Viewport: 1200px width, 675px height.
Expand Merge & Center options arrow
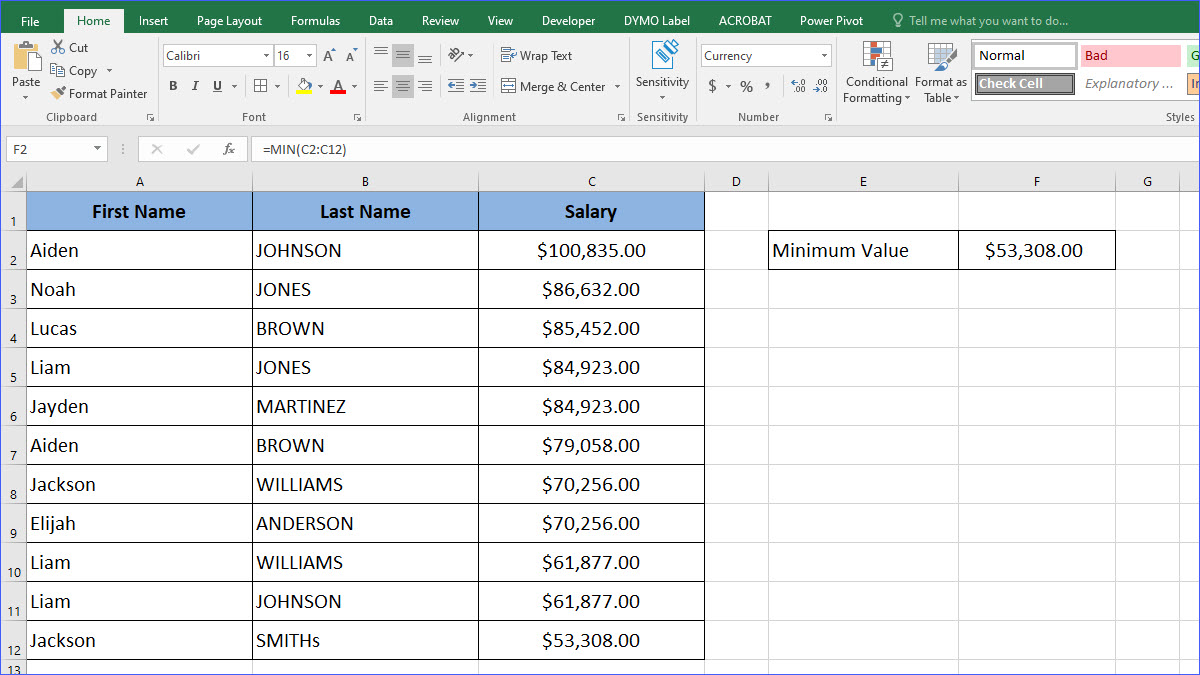click(x=617, y=87)
